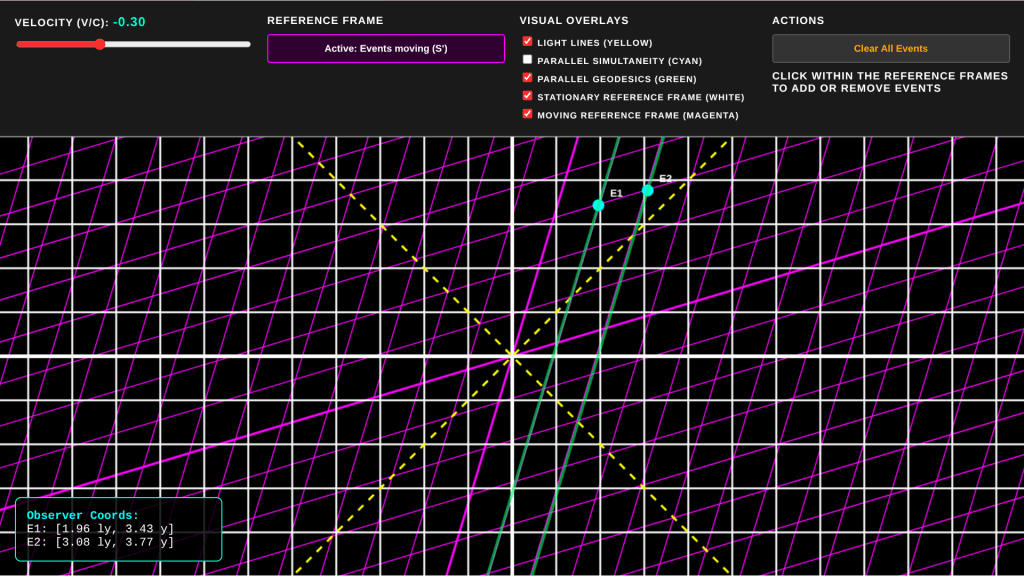Image resolution: width=1024 pixels, height=576 pixels.
Task: Click the 'Reference Frame' section heading
Action: click(325, 21)
